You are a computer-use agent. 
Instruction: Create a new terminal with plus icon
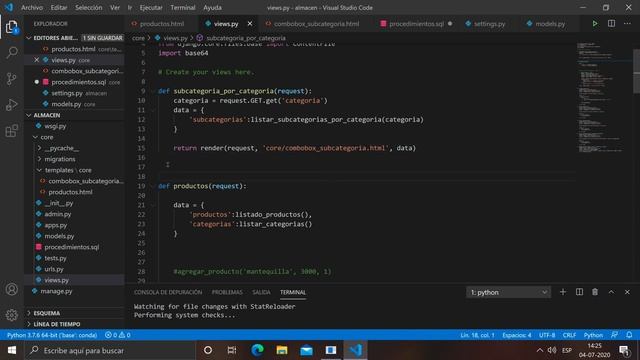coord(563,292)
